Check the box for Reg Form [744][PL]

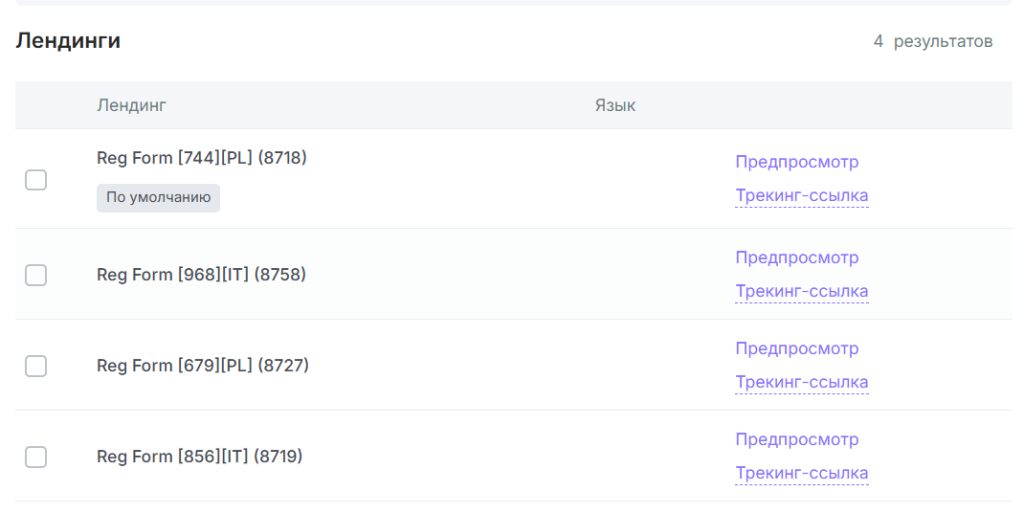(36, 180)
